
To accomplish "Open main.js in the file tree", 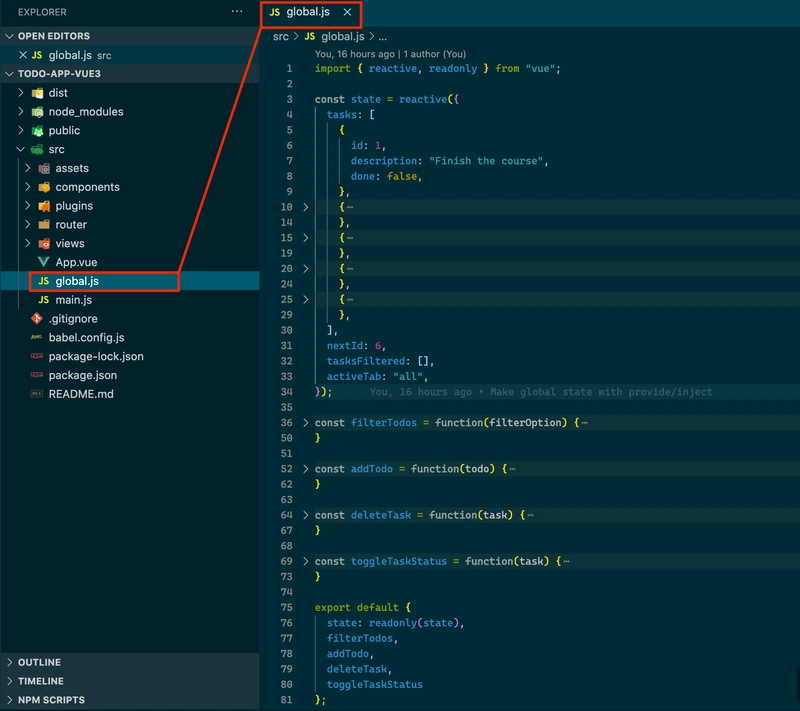I will (130, 300).
